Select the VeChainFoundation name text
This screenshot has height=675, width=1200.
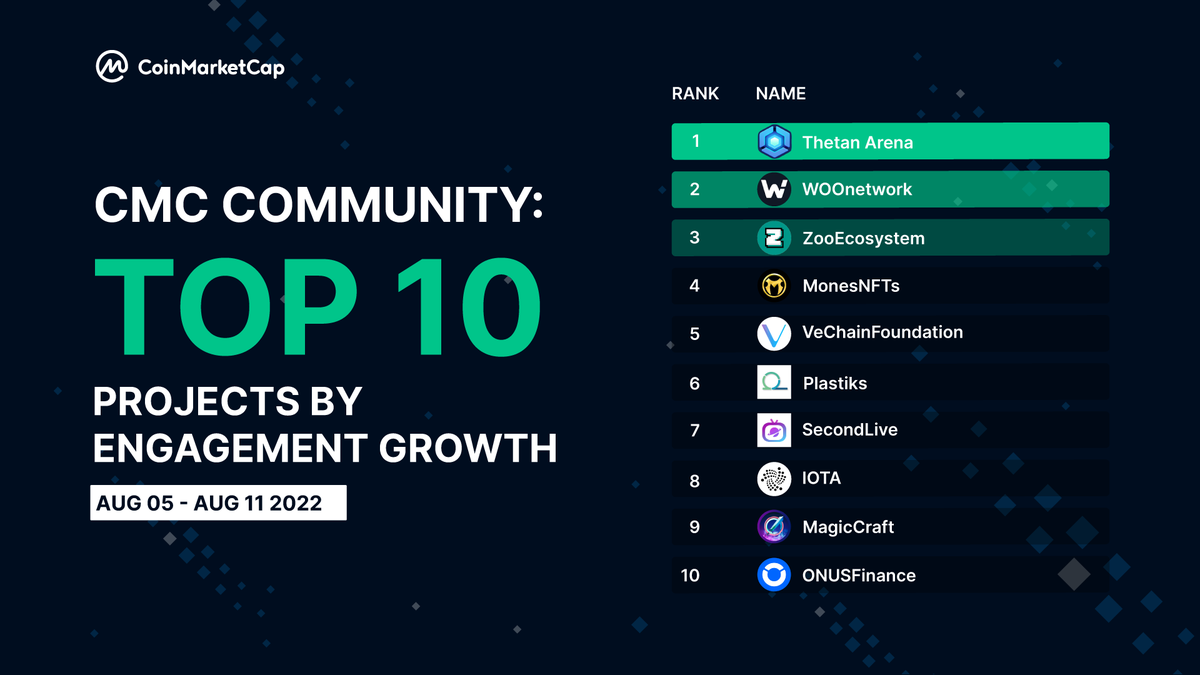tap(882, 333)
